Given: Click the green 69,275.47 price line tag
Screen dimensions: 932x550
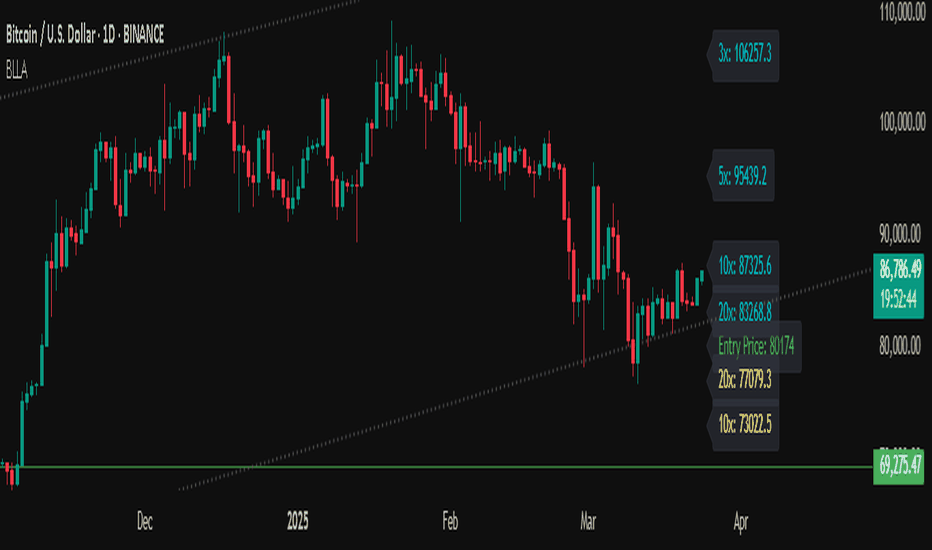Looking at the screenshot, I should pyautogui.click(x=900, y=466).
